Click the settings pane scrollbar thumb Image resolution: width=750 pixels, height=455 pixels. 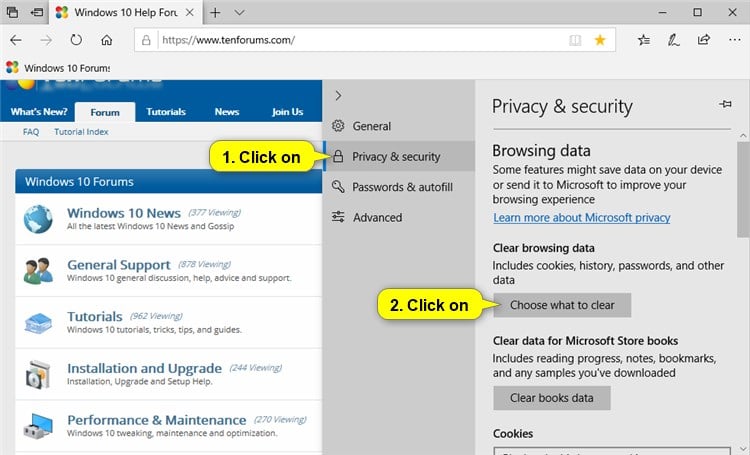click(x=743, y=189)
